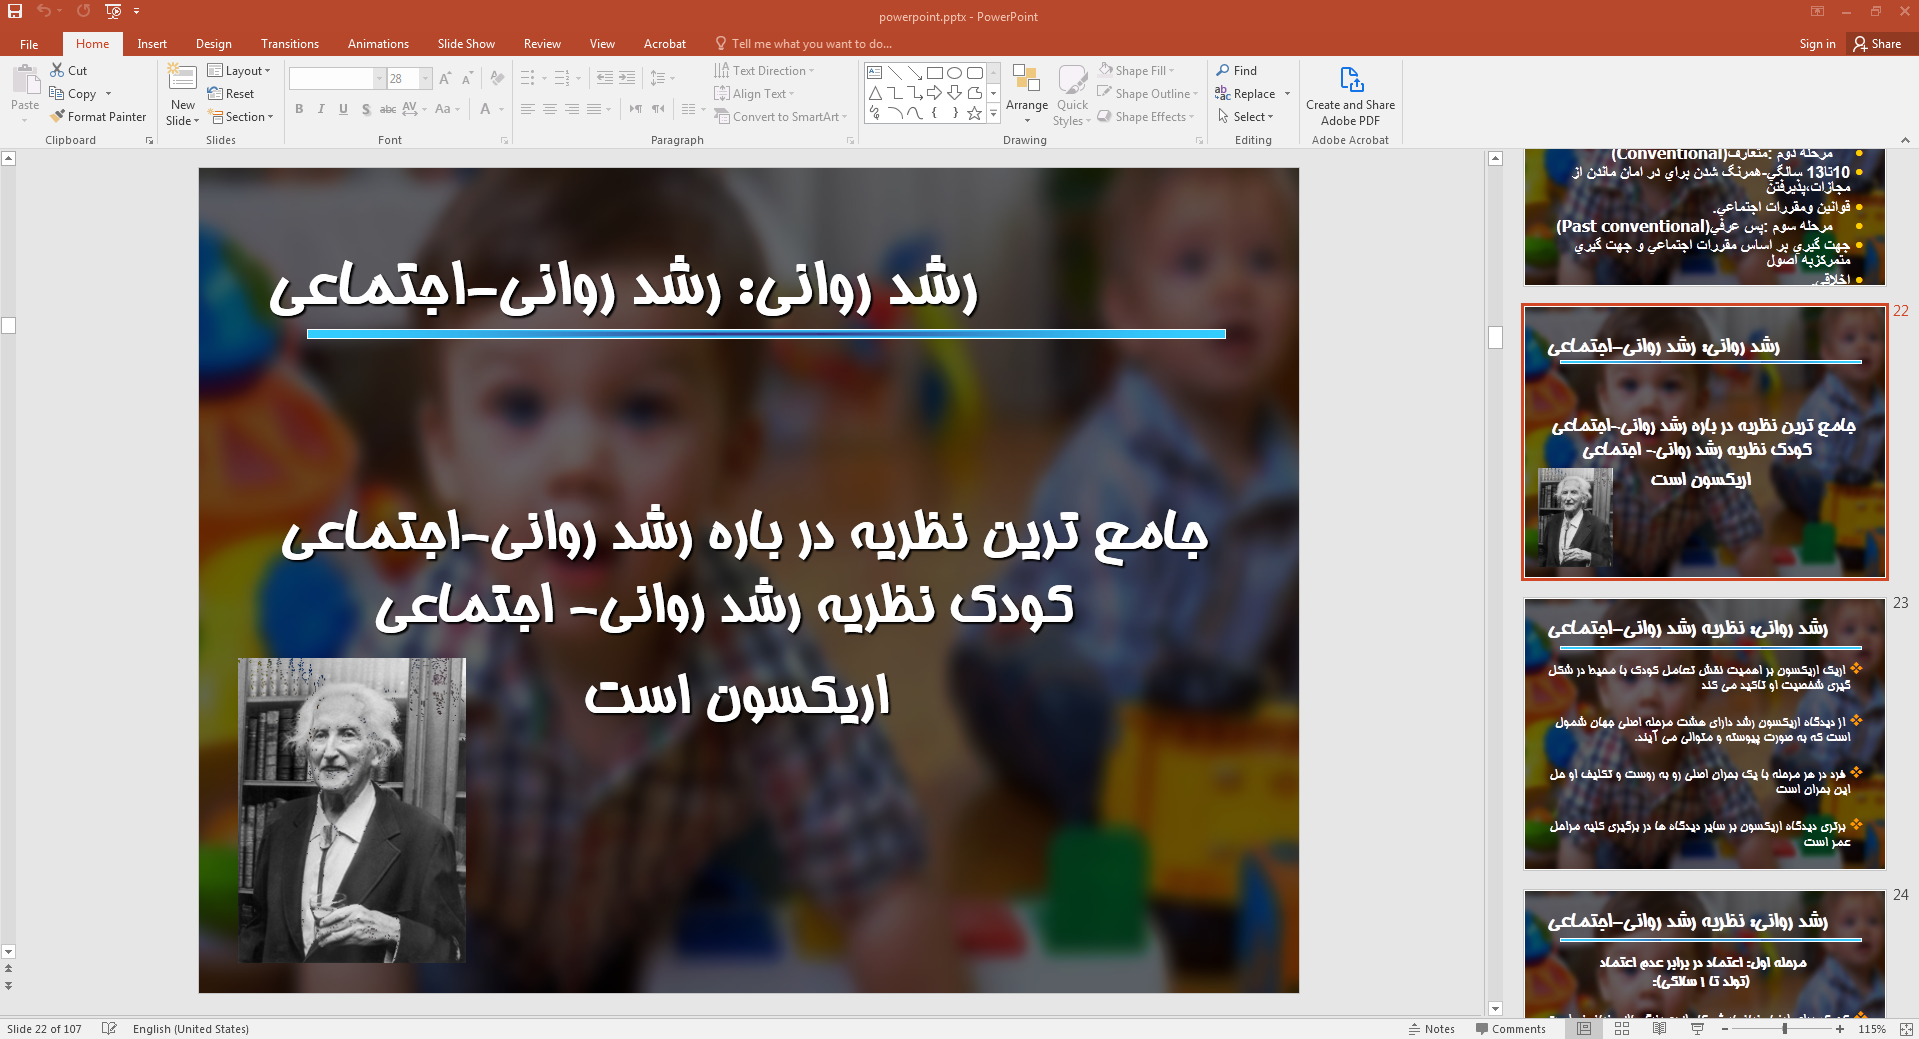Viewport: 1919px width, 1039px height.
Task: Toggle Text Shadow formatting
Action: pyautogui.click(x=366, y=109)
